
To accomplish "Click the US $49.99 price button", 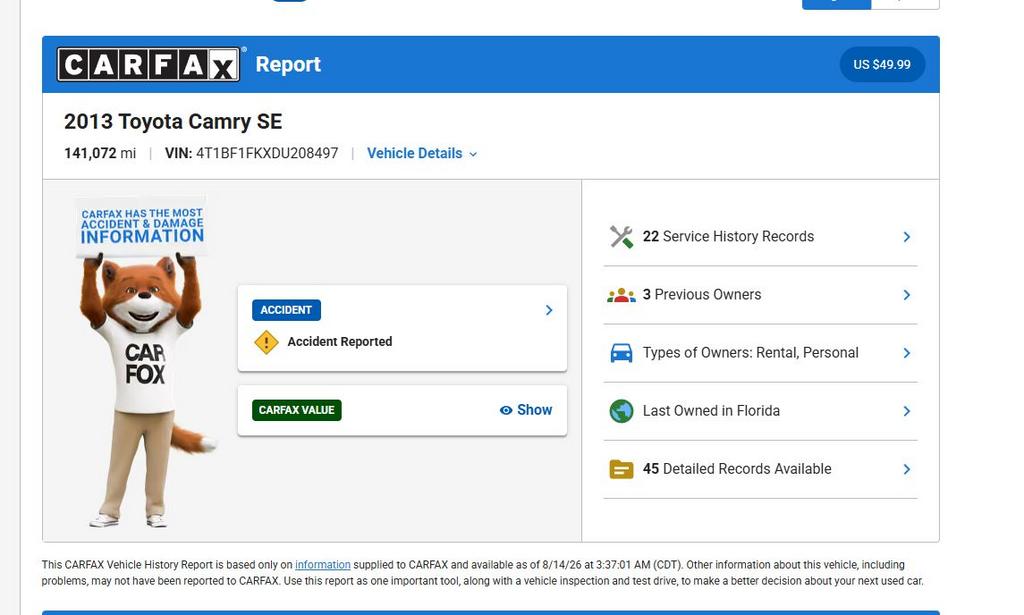I will 882,65.
